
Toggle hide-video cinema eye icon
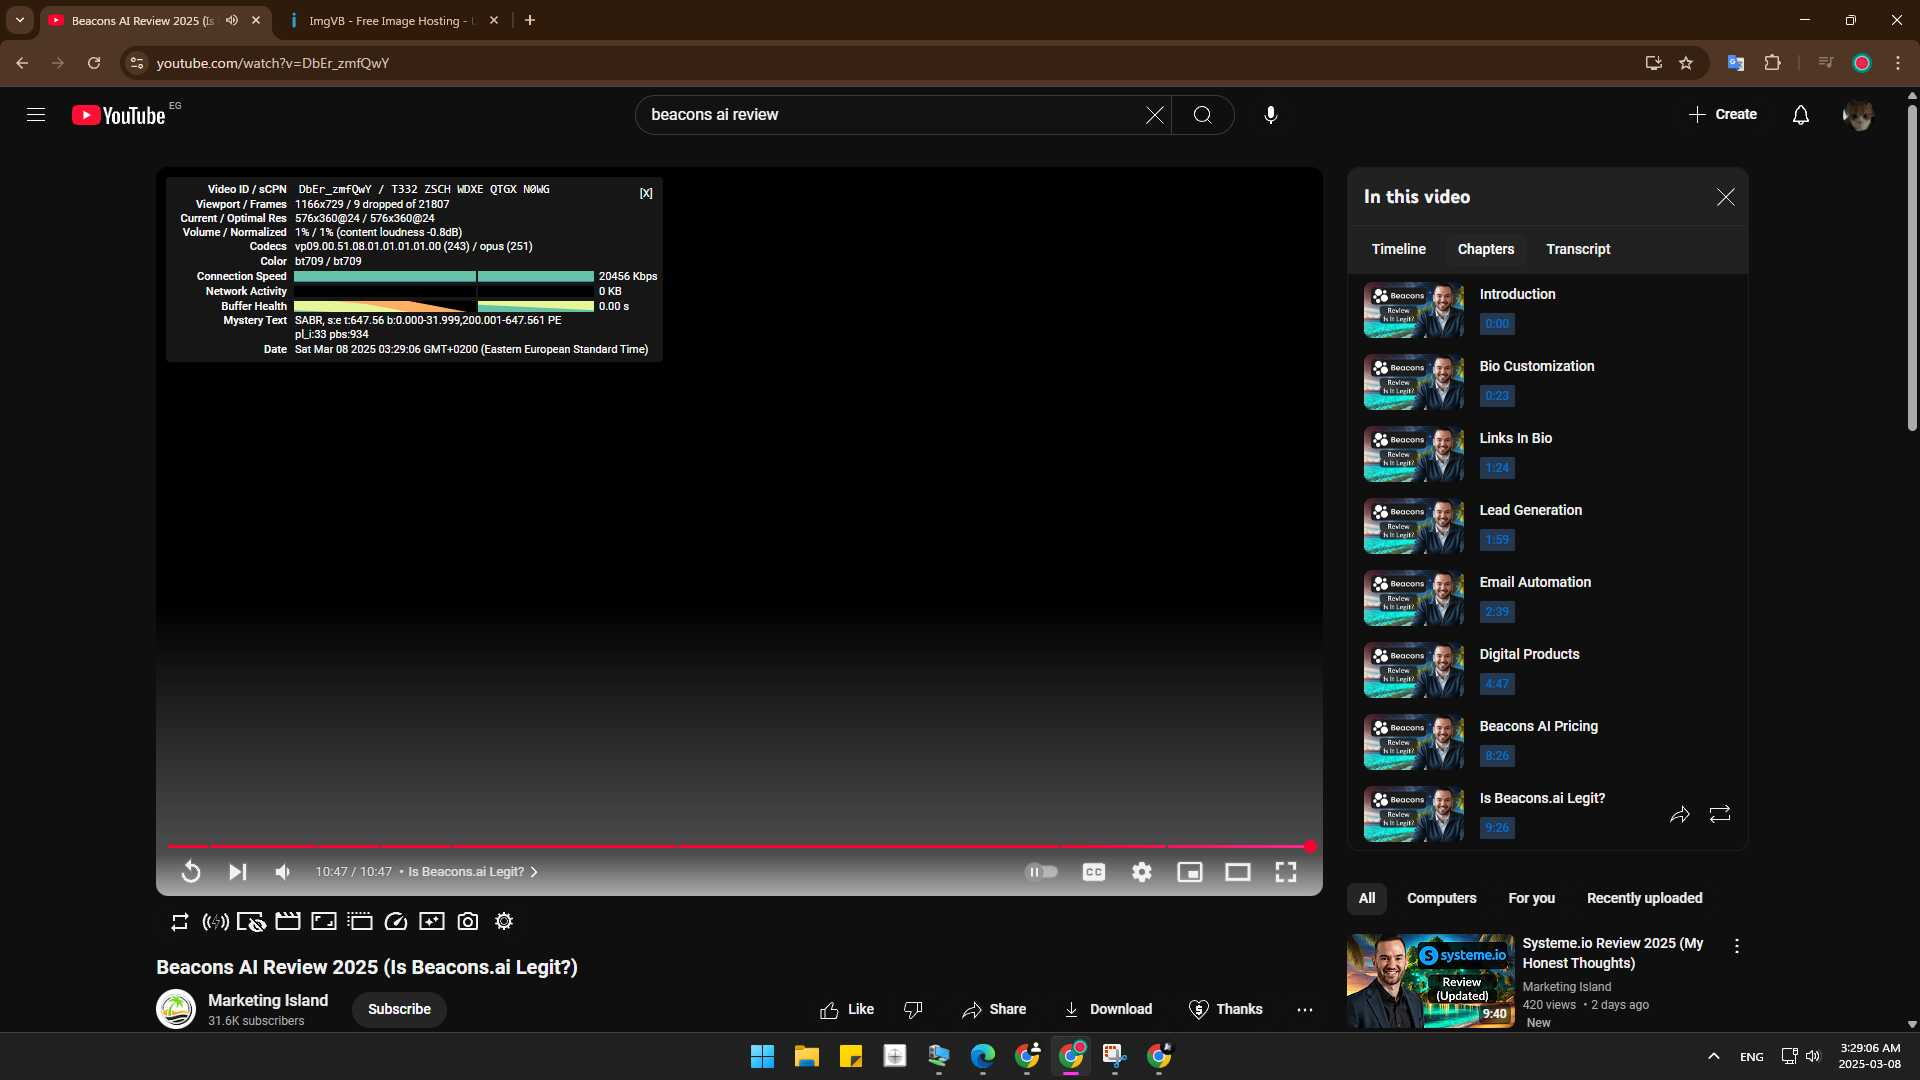point(251,922)
